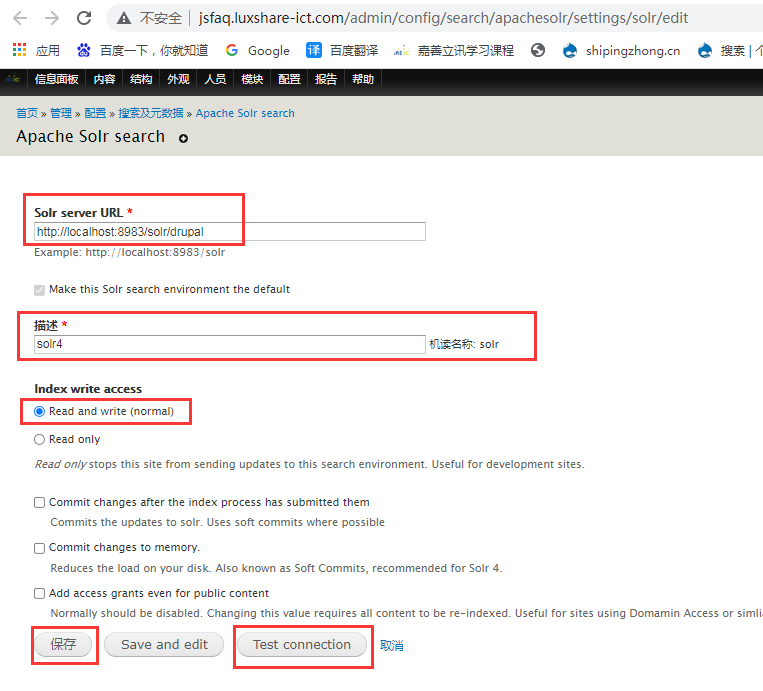Click Save and edit button
The image size is (763, 691).
pyautogui.click(x=164, y=645)
